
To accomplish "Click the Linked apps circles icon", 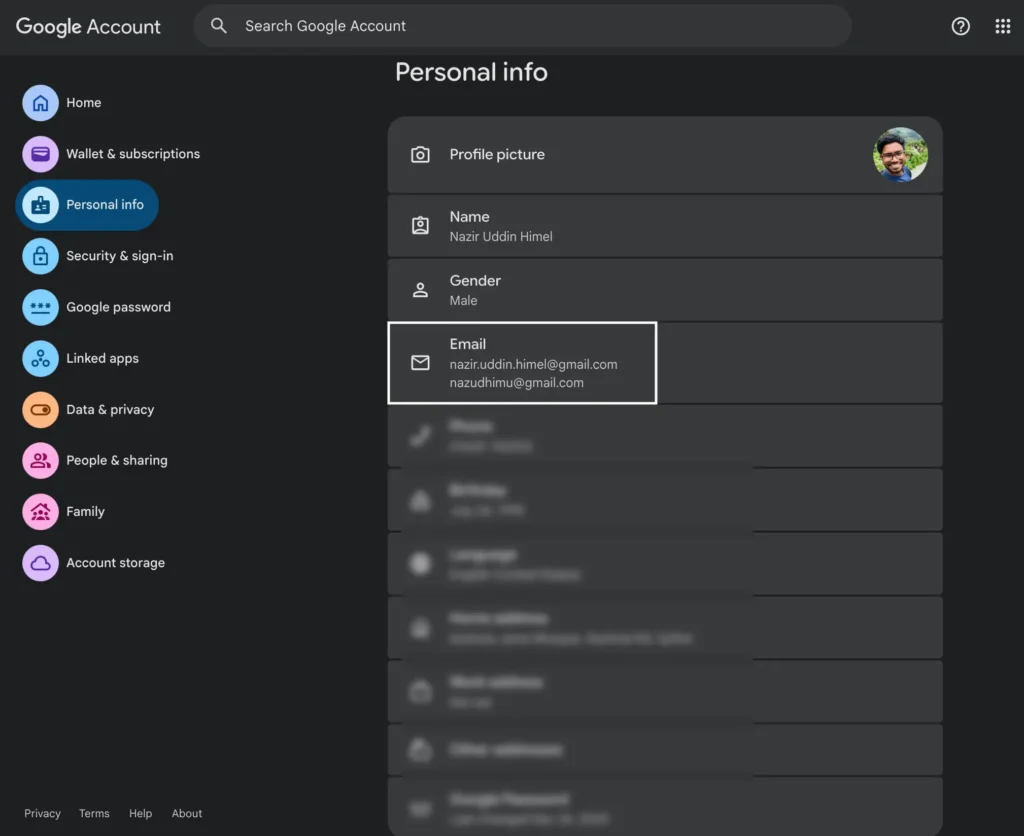I will click(x=40, y=359).
